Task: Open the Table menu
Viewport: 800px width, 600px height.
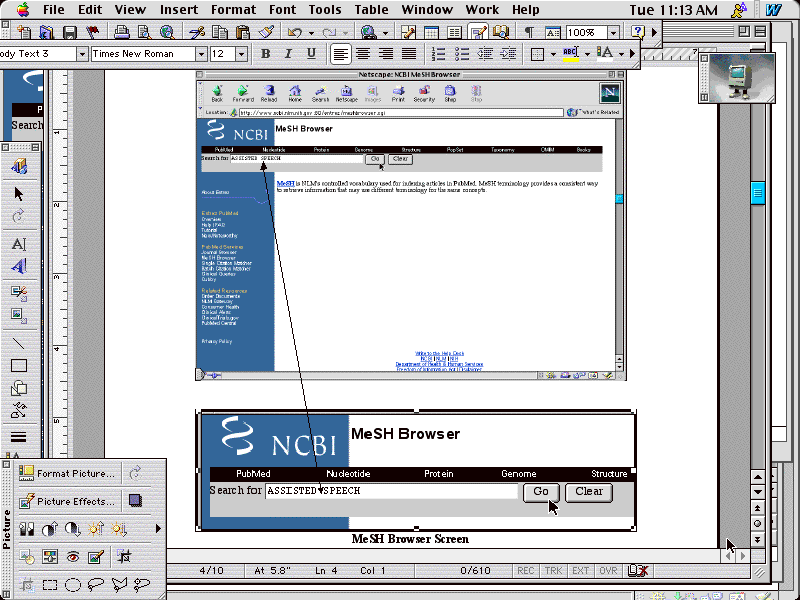Action: click(x=371, y=10)
